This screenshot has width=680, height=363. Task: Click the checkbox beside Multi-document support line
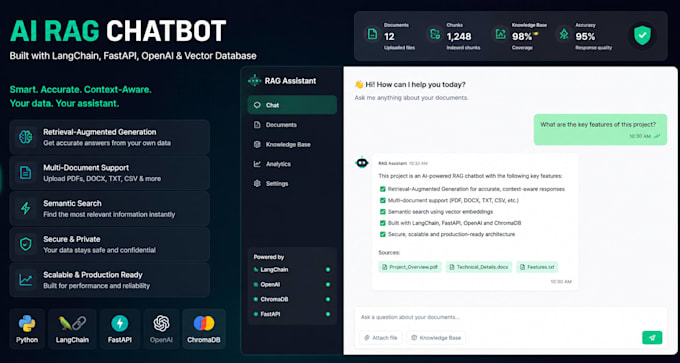pyautogui.click(x=382, y=200)
